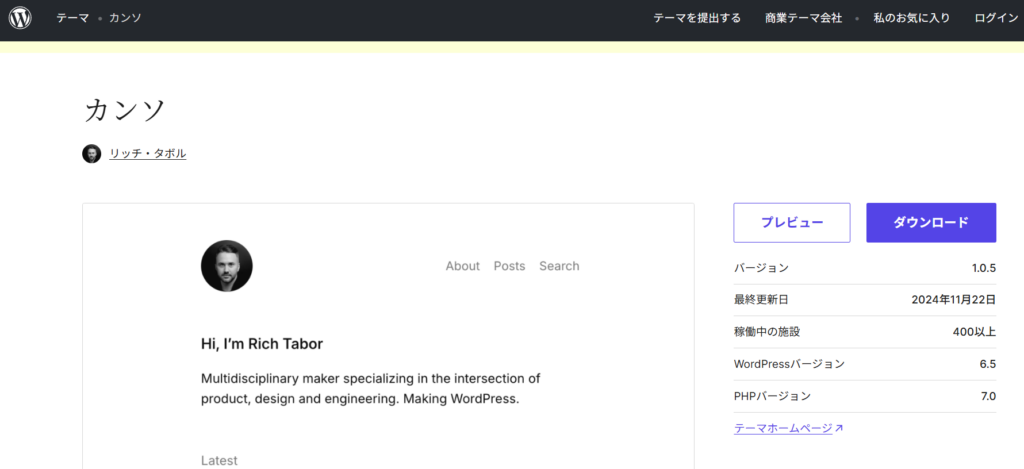The height and width of the screenshot is (469, 1024).
Task: Click Posts in the preview navigation
Action: coord(509,266)
